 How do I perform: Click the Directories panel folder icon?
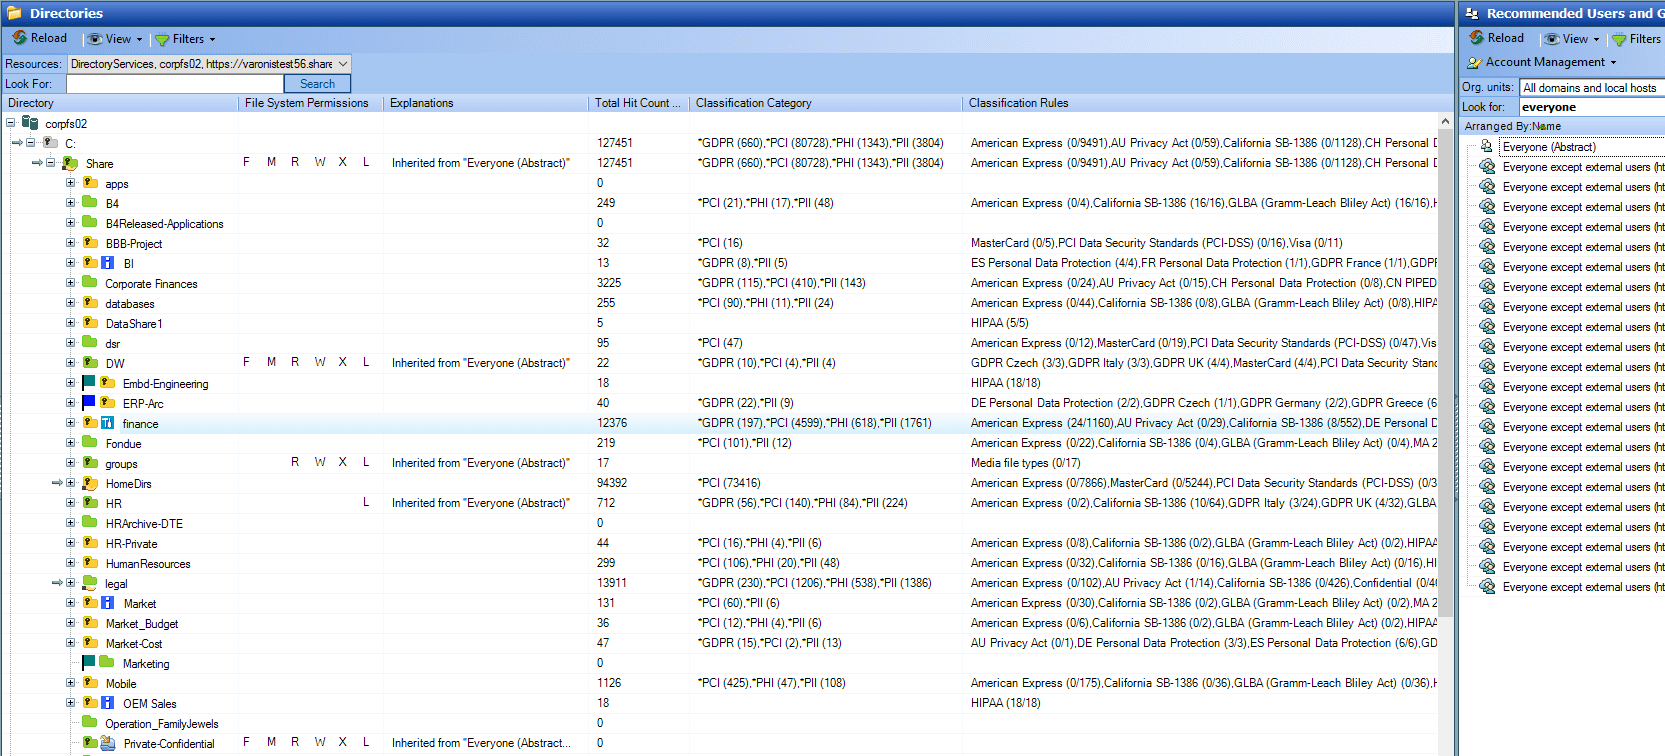click(15, 13)
